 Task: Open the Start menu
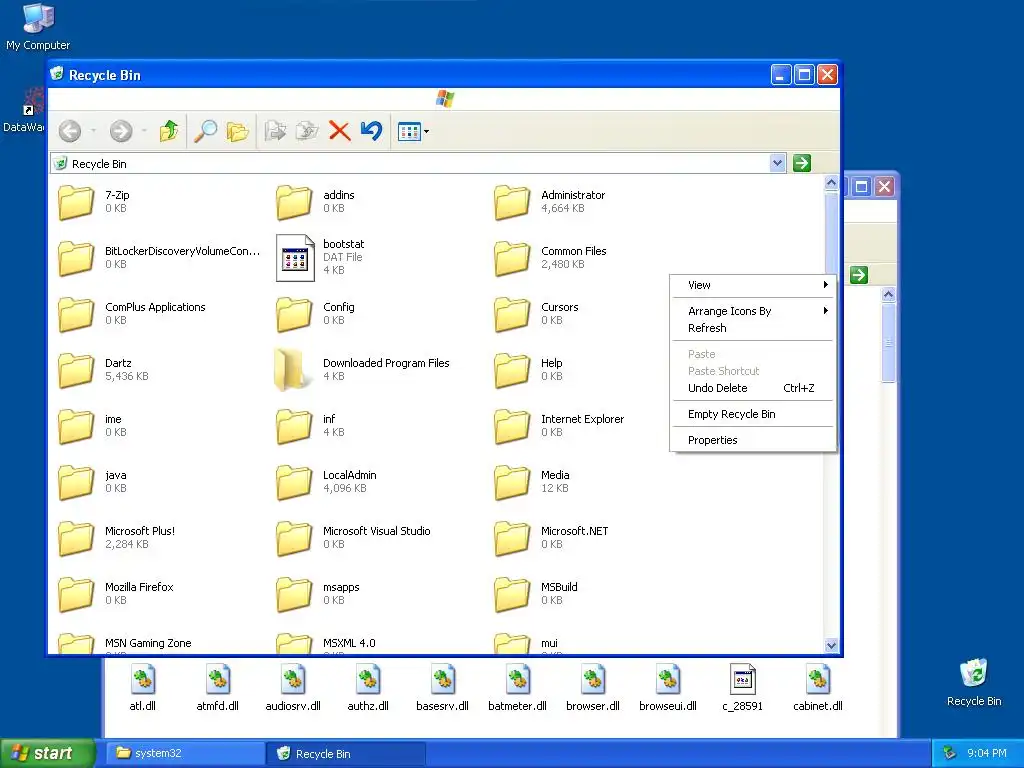coord(48,753)
